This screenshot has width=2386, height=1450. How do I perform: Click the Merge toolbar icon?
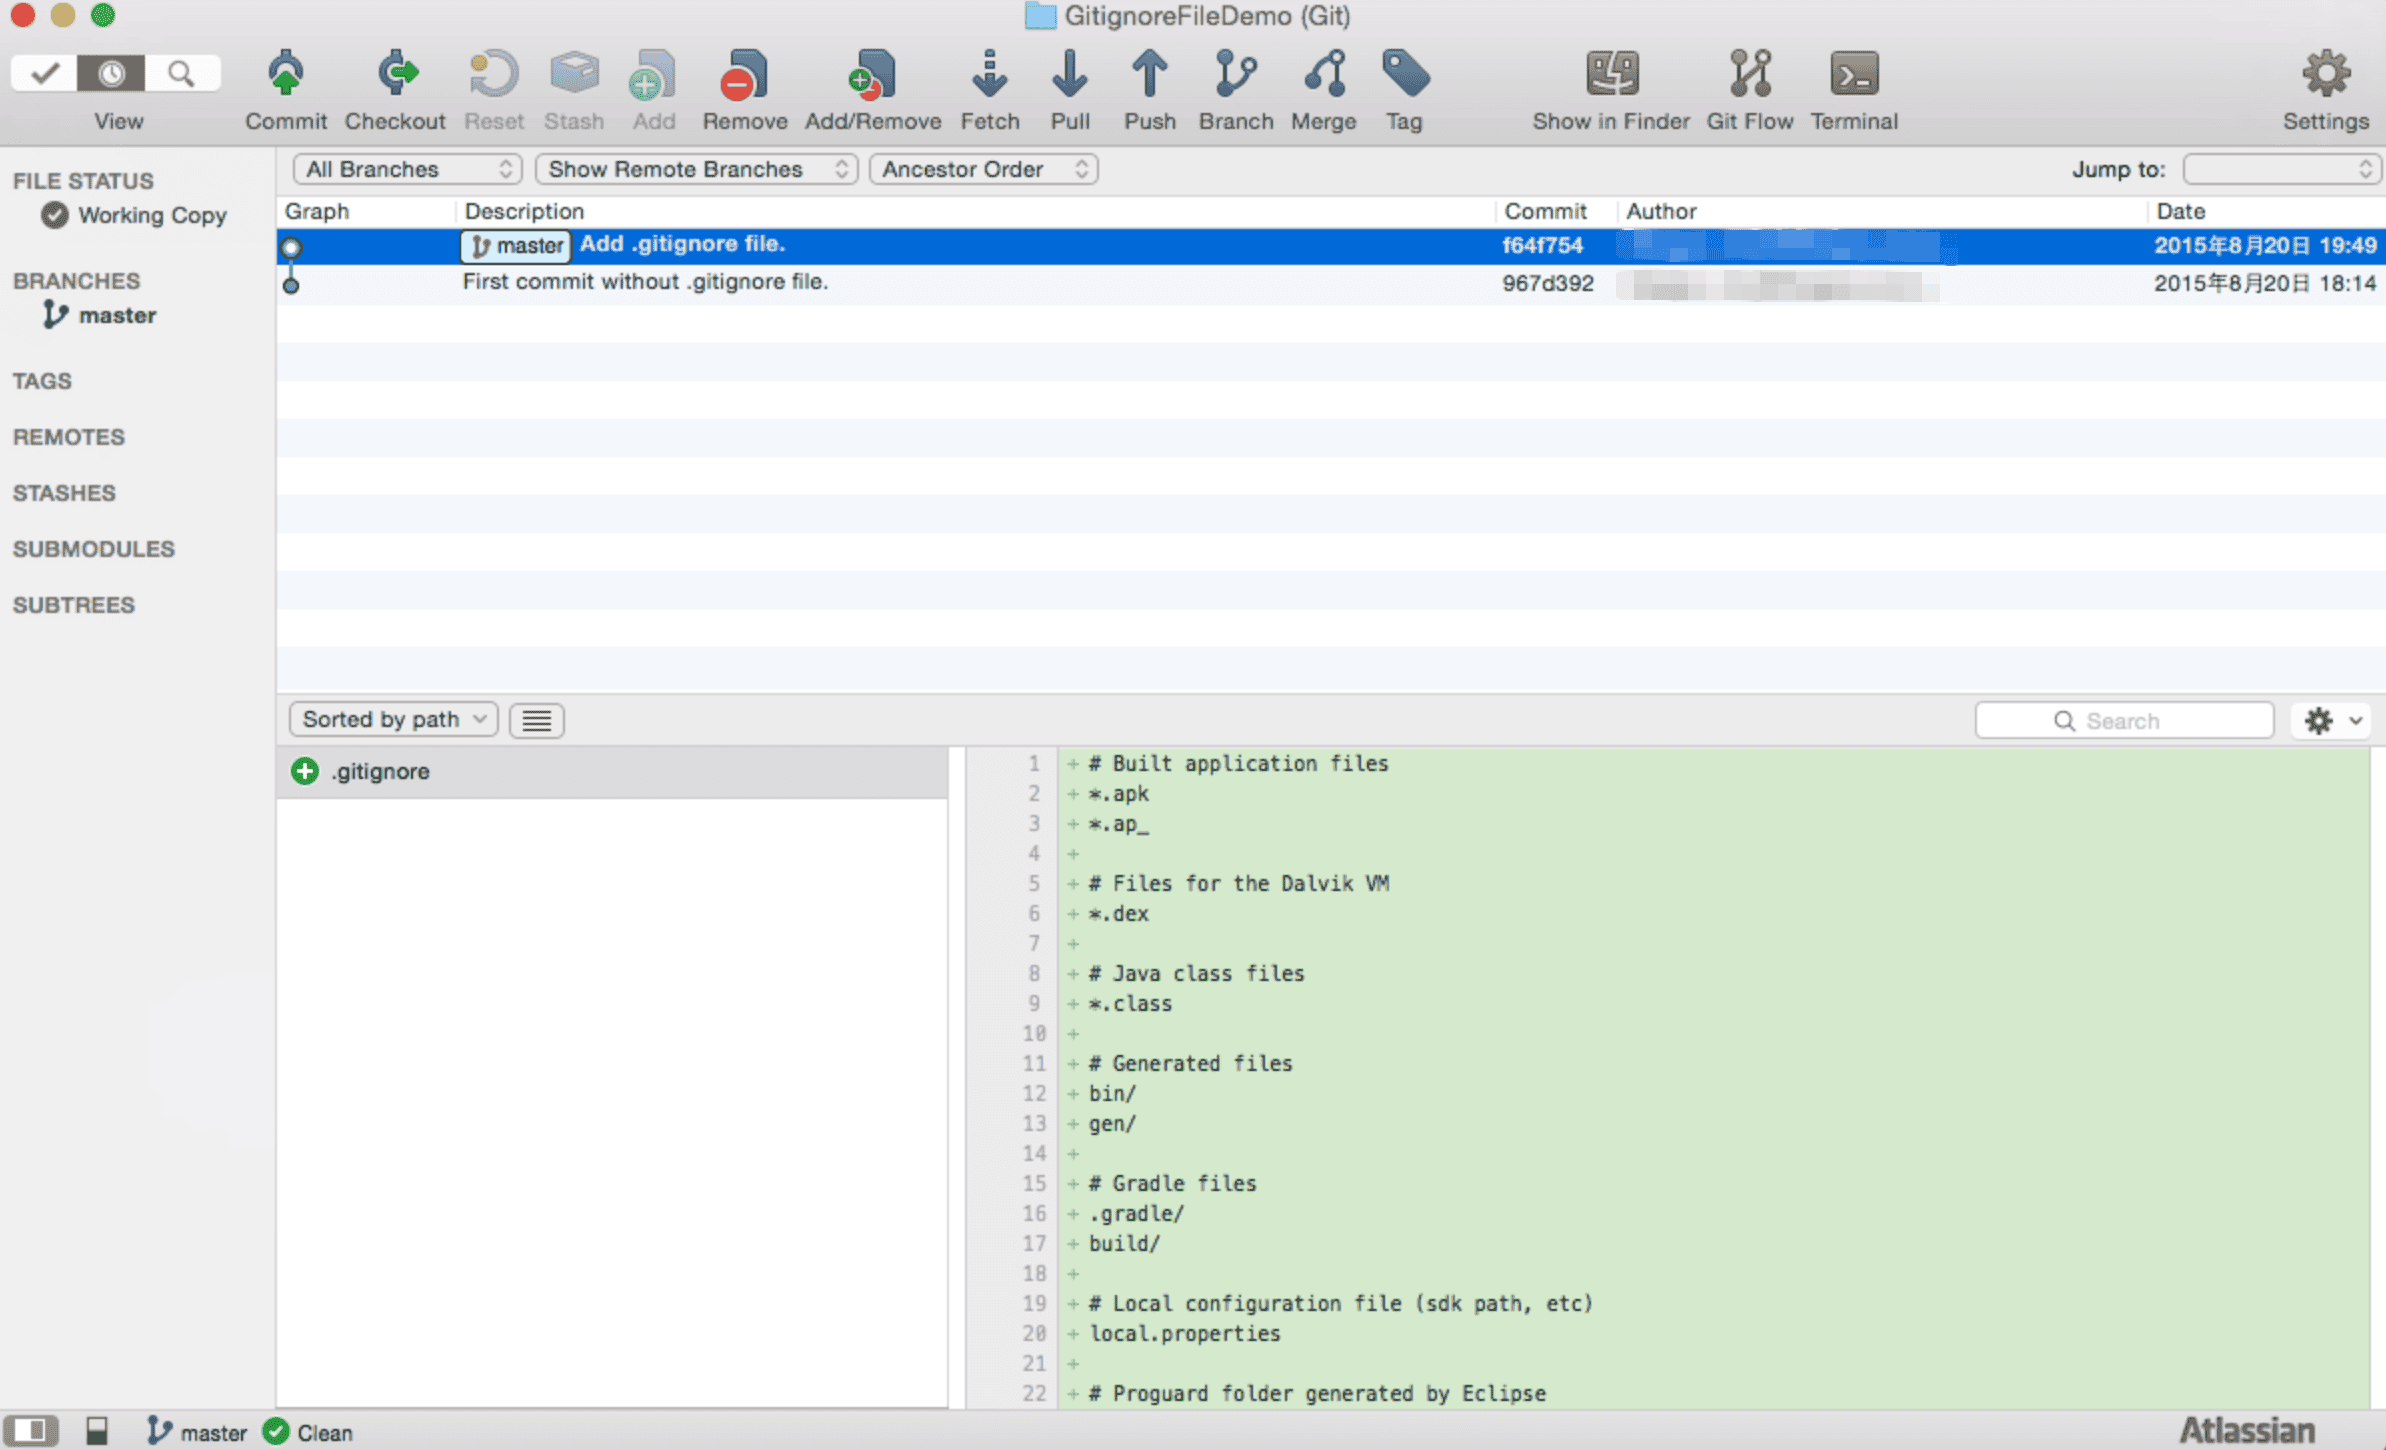click(x=1324, y=74)
